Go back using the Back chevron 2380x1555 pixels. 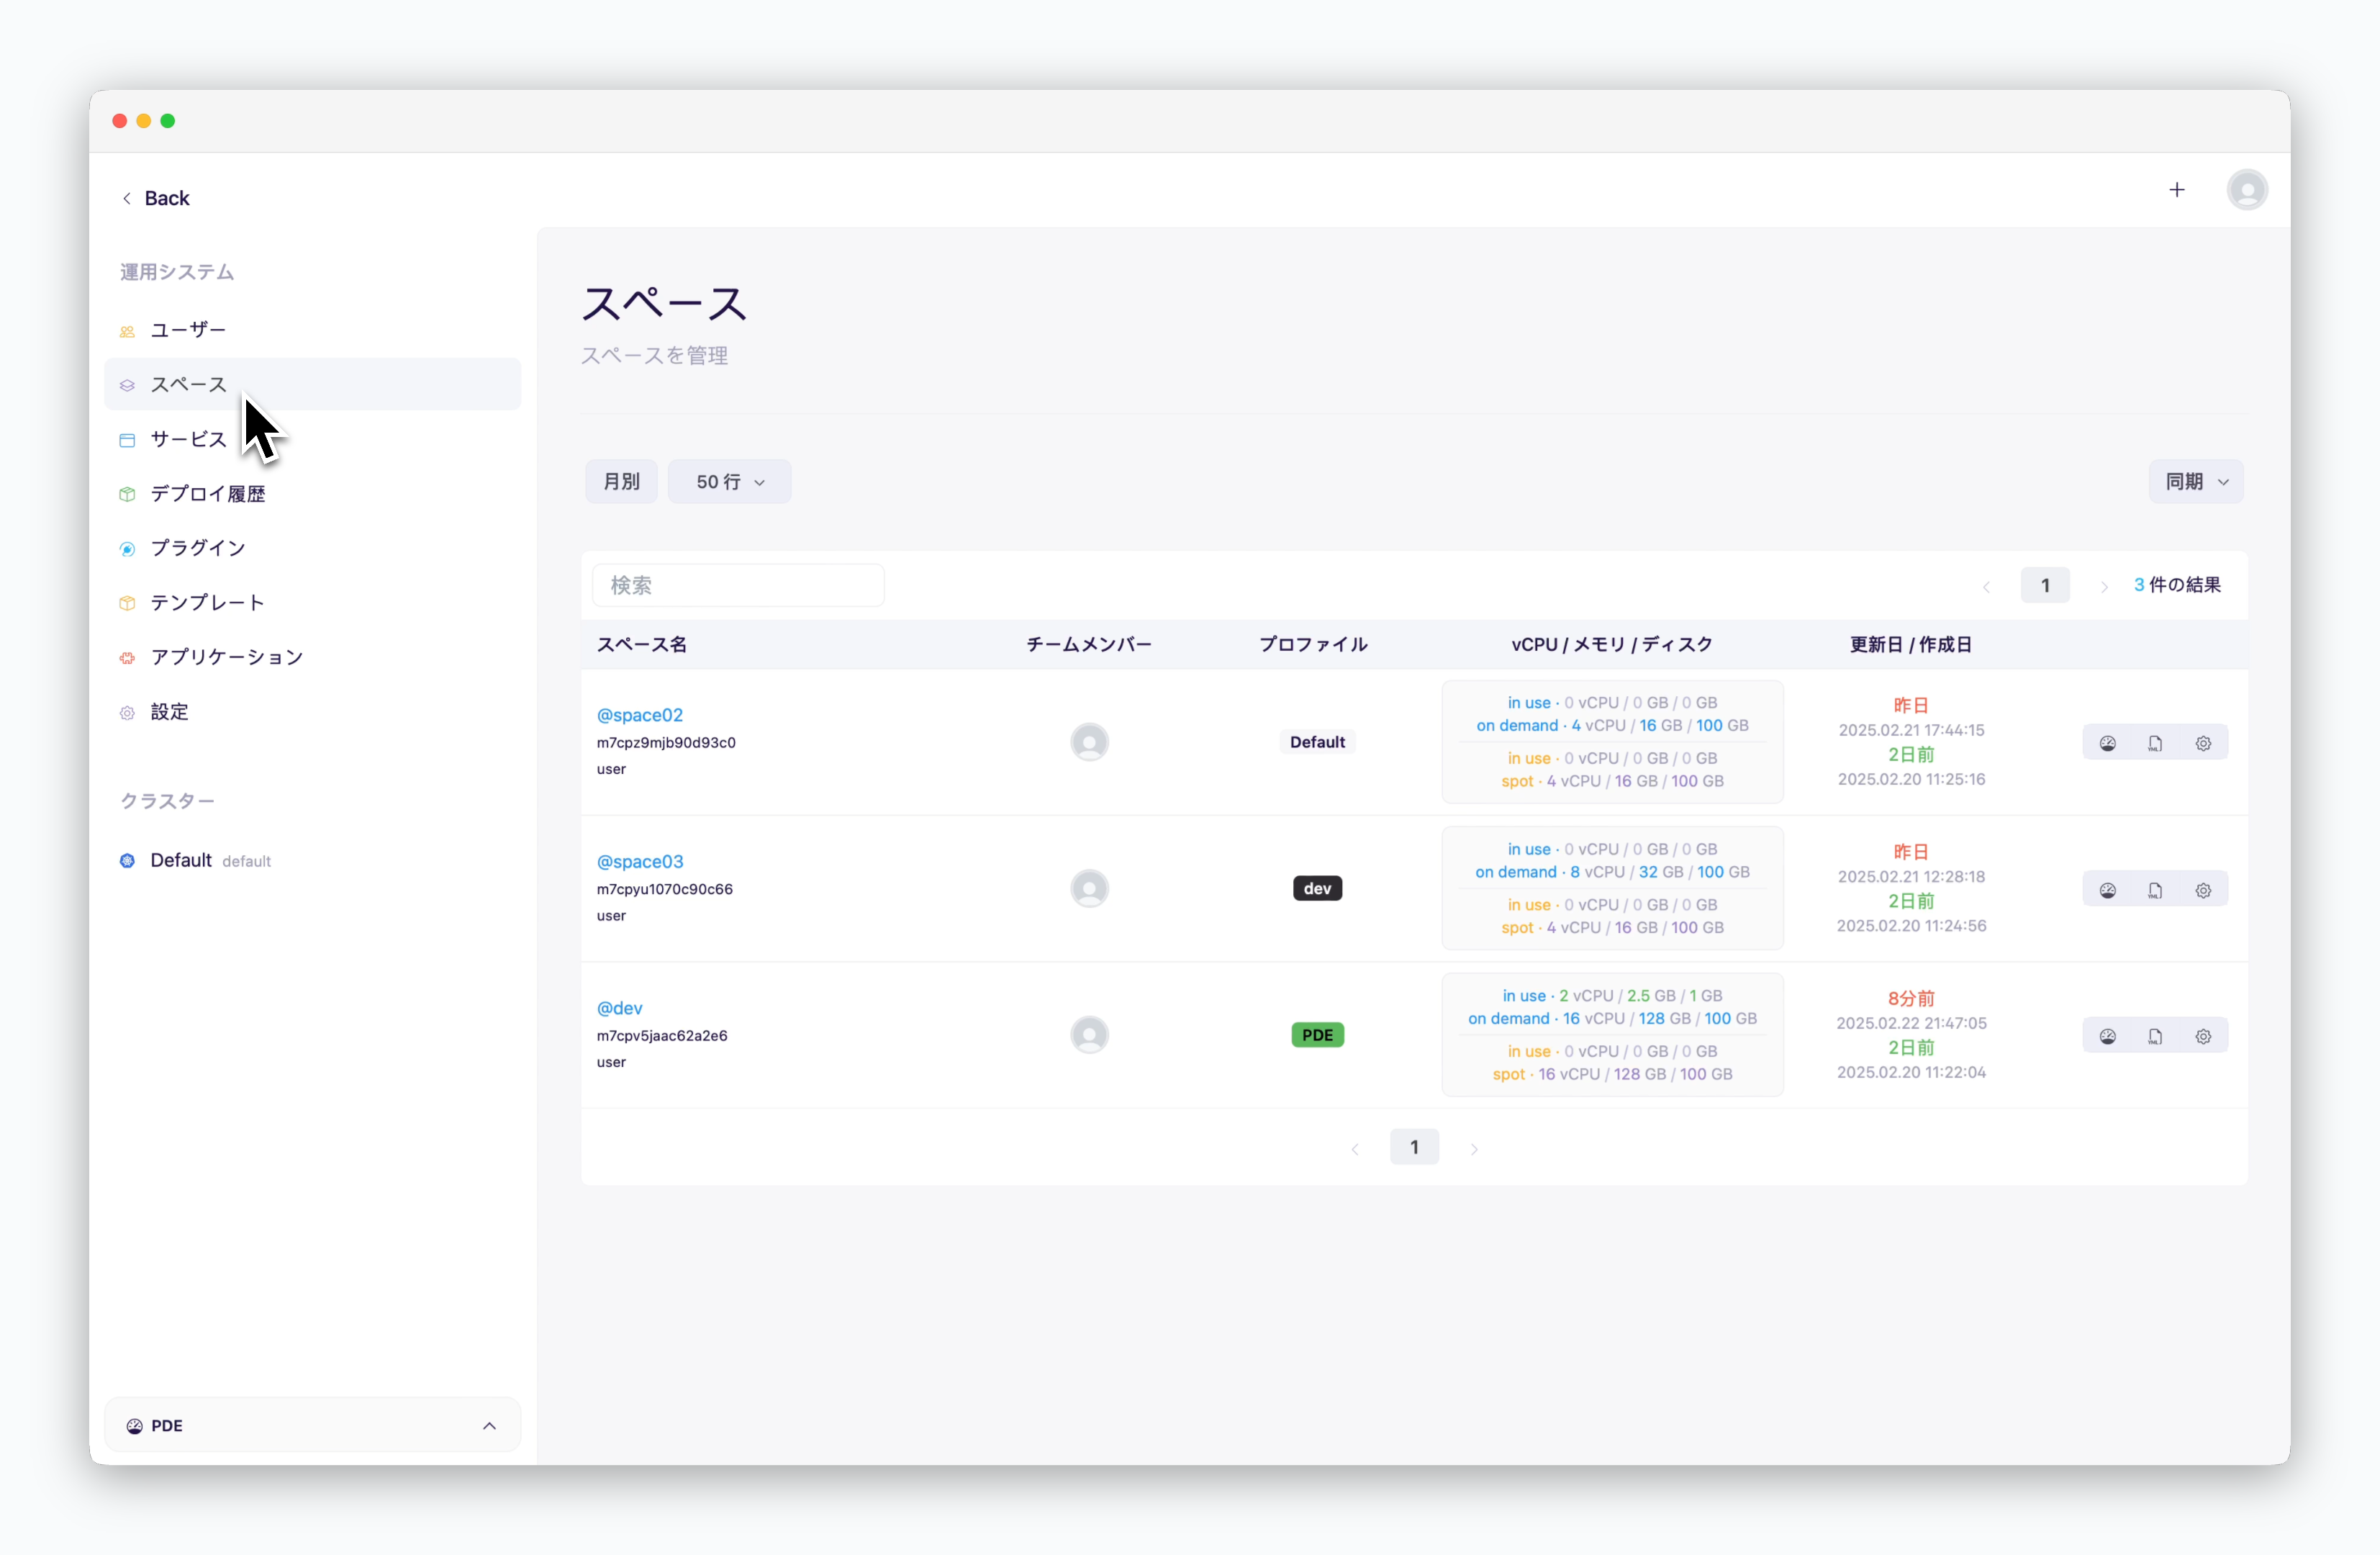[127, 198]
